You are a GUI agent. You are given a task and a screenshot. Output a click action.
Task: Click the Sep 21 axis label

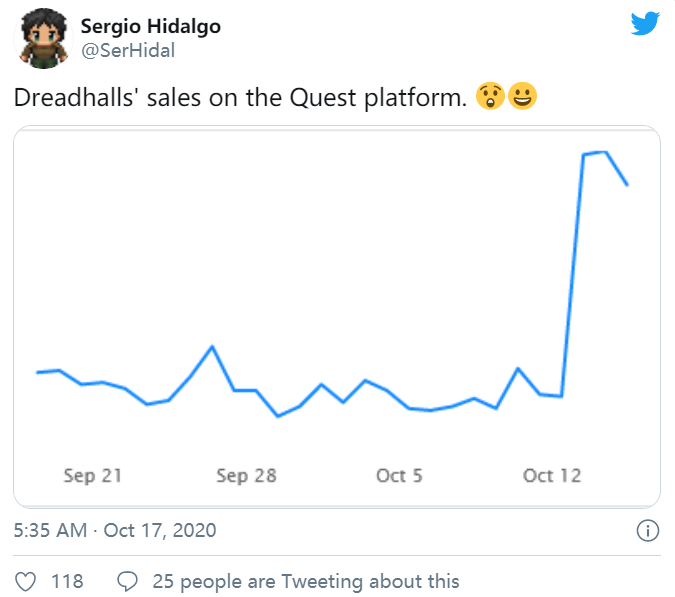pyautogui.click(x=92, y=475)
